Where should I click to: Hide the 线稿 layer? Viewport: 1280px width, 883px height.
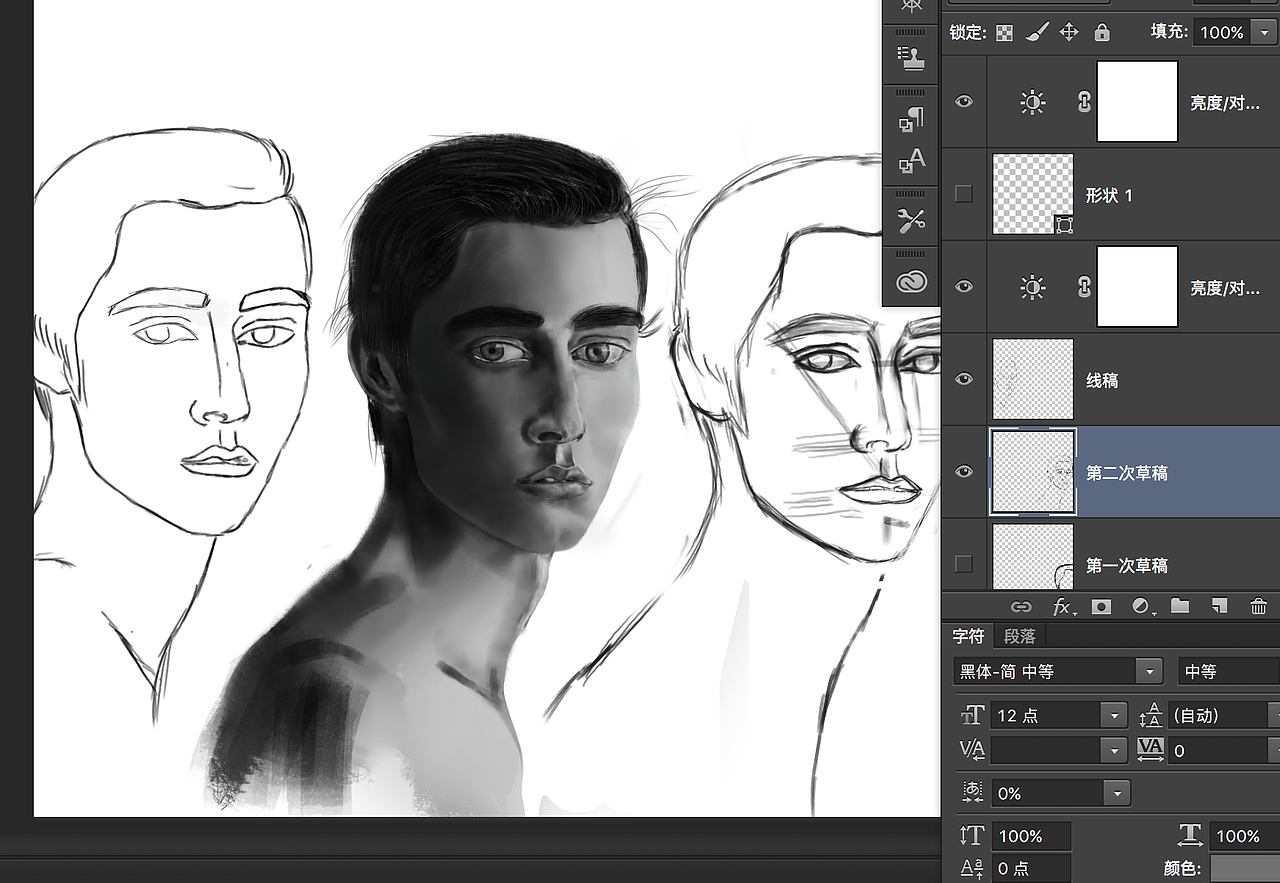tap(964, 380)
